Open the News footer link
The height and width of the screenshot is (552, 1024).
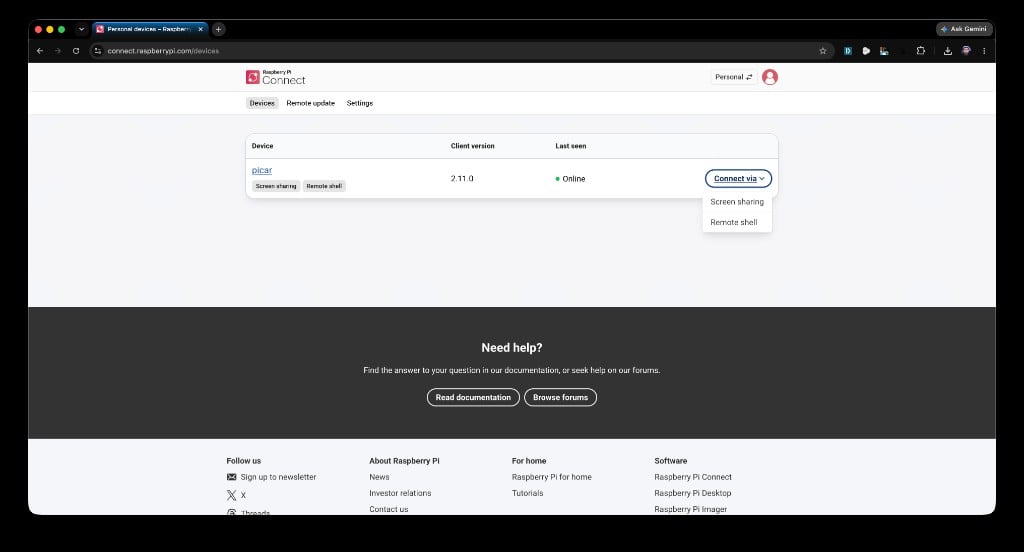[x=379, y=477]
